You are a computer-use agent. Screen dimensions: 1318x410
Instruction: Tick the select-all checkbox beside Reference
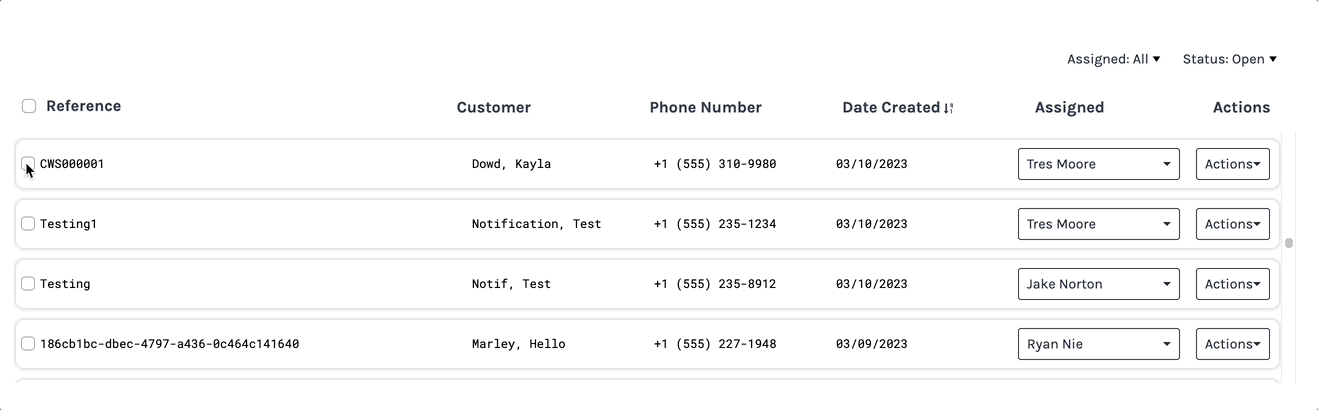coord(29,106)
